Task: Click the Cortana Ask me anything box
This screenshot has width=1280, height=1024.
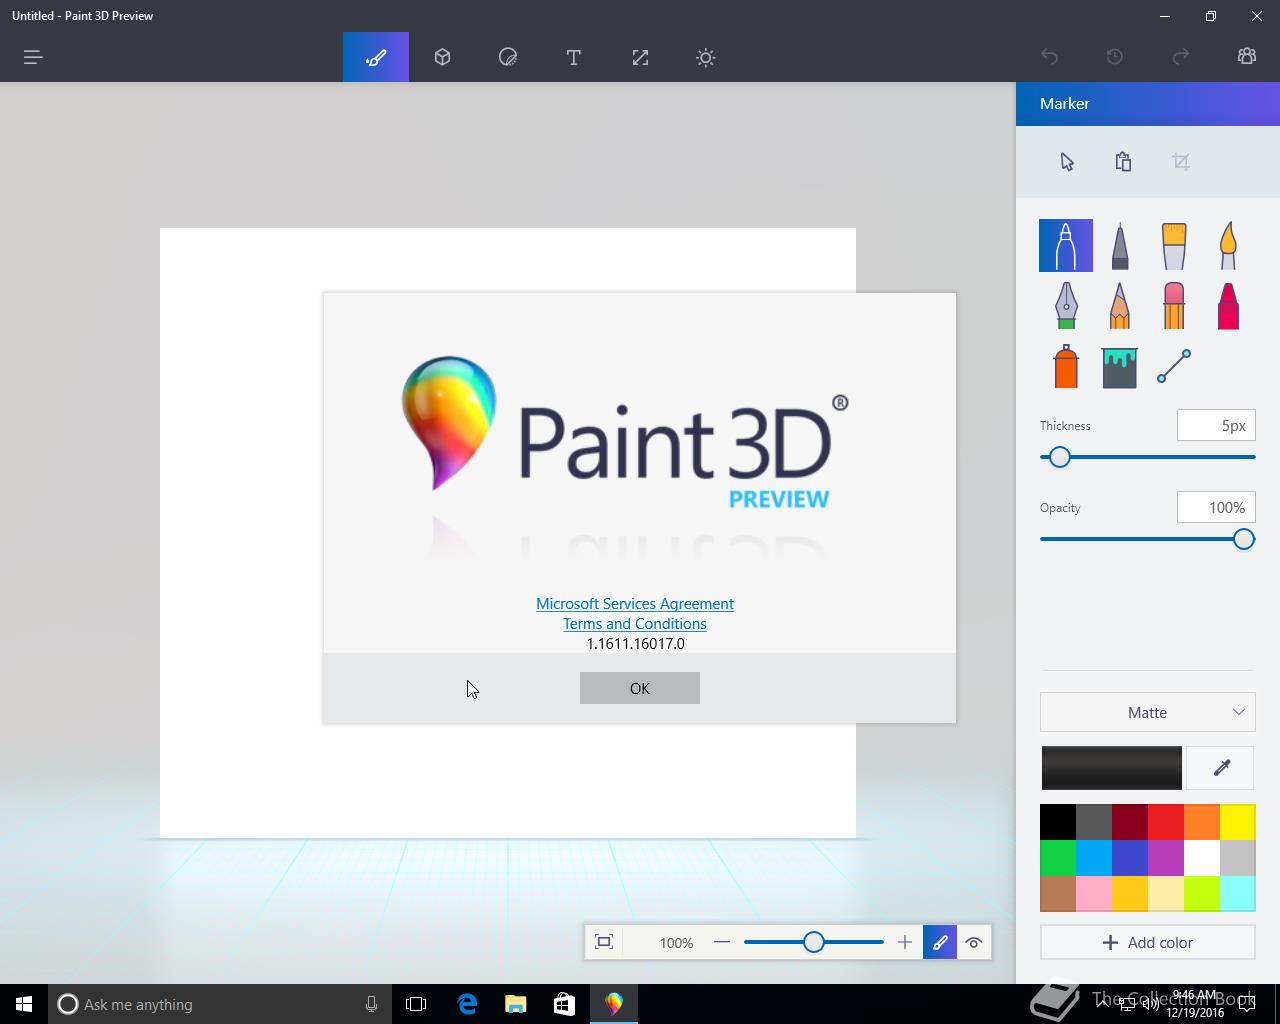Action: tap(221, 1004)
